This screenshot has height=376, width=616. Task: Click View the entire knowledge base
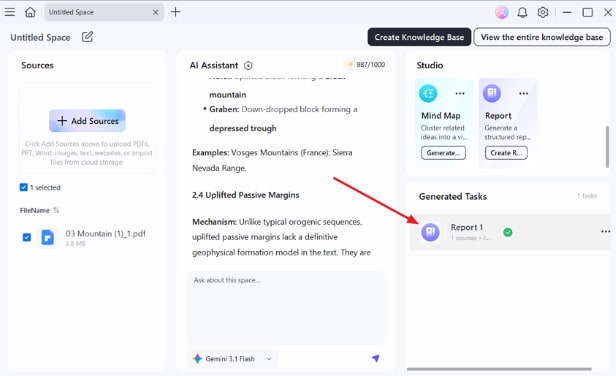tap(542, 37)
